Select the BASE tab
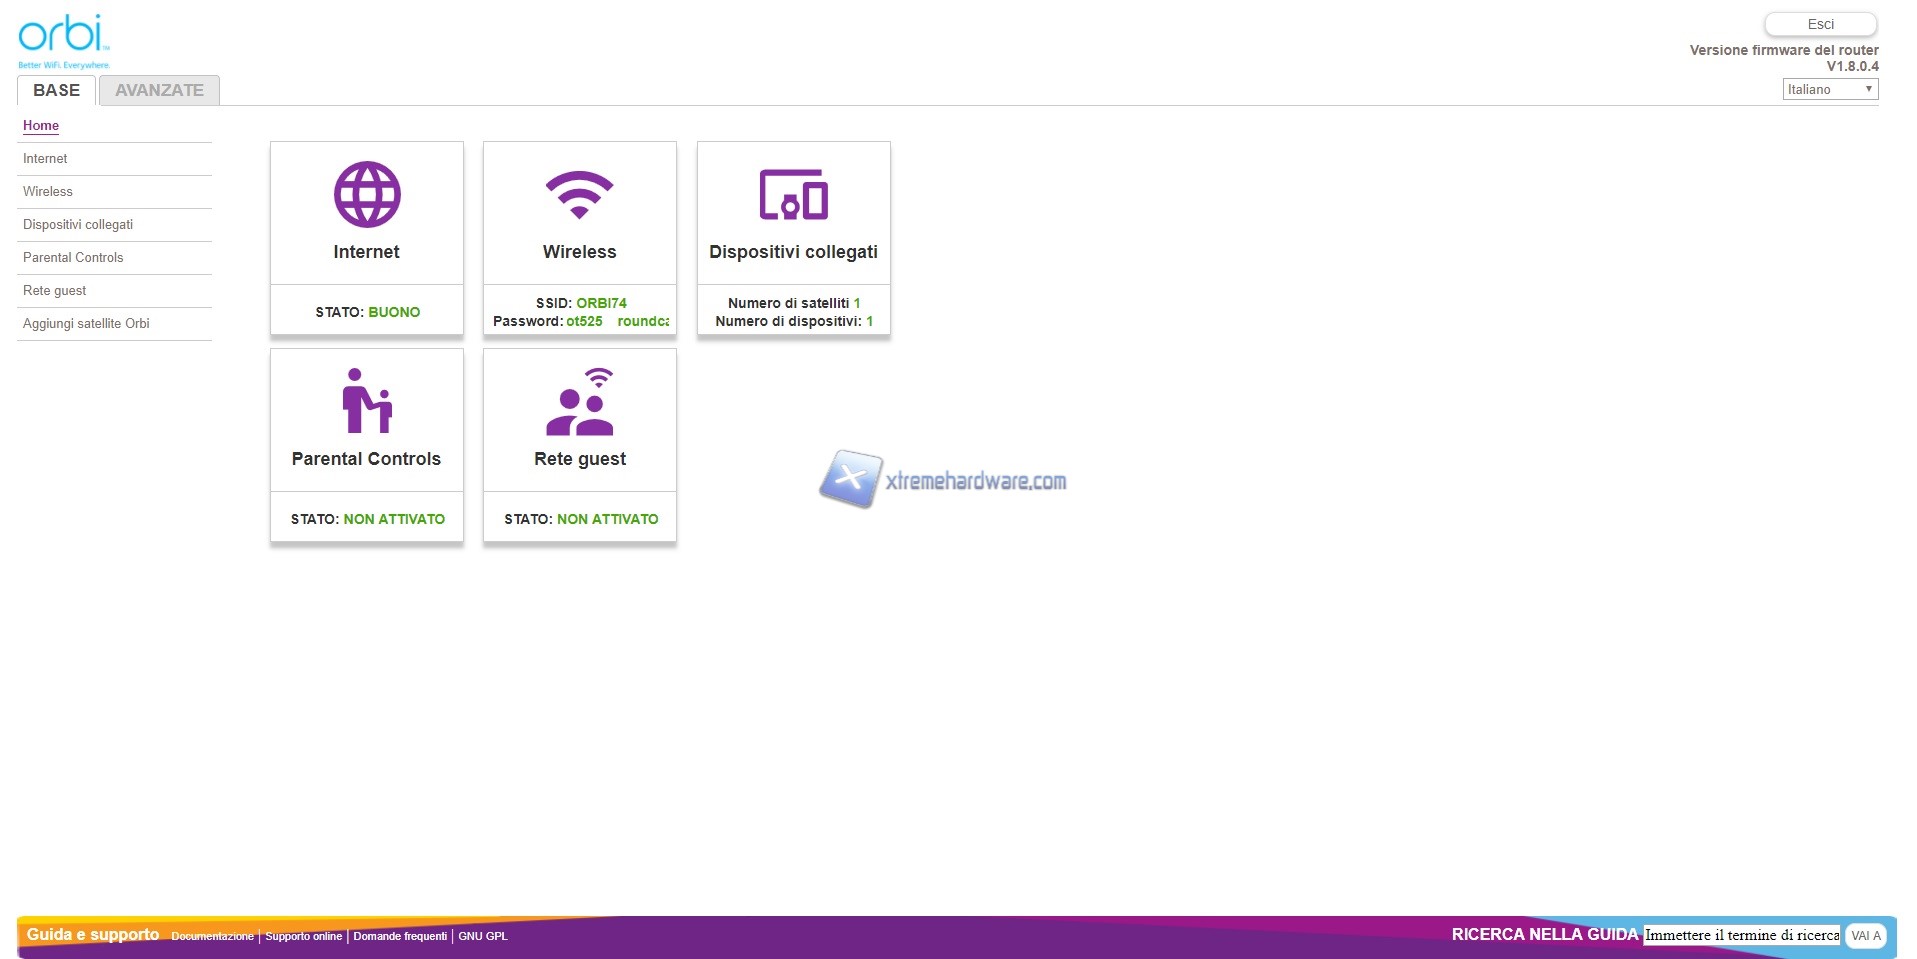Viewport: 1917px width, 959px height. pyautogui.click(x=56, y=90)
